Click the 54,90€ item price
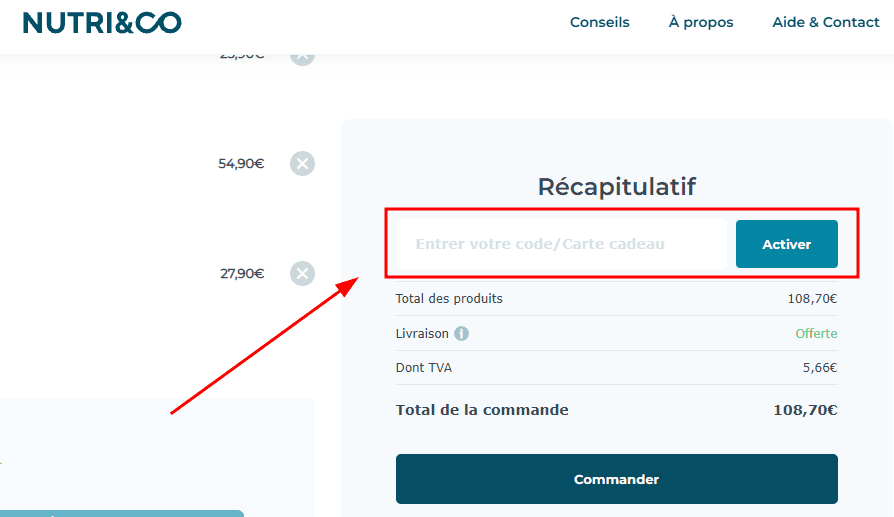This screenshot has height=517, width=894. point(241,163)
